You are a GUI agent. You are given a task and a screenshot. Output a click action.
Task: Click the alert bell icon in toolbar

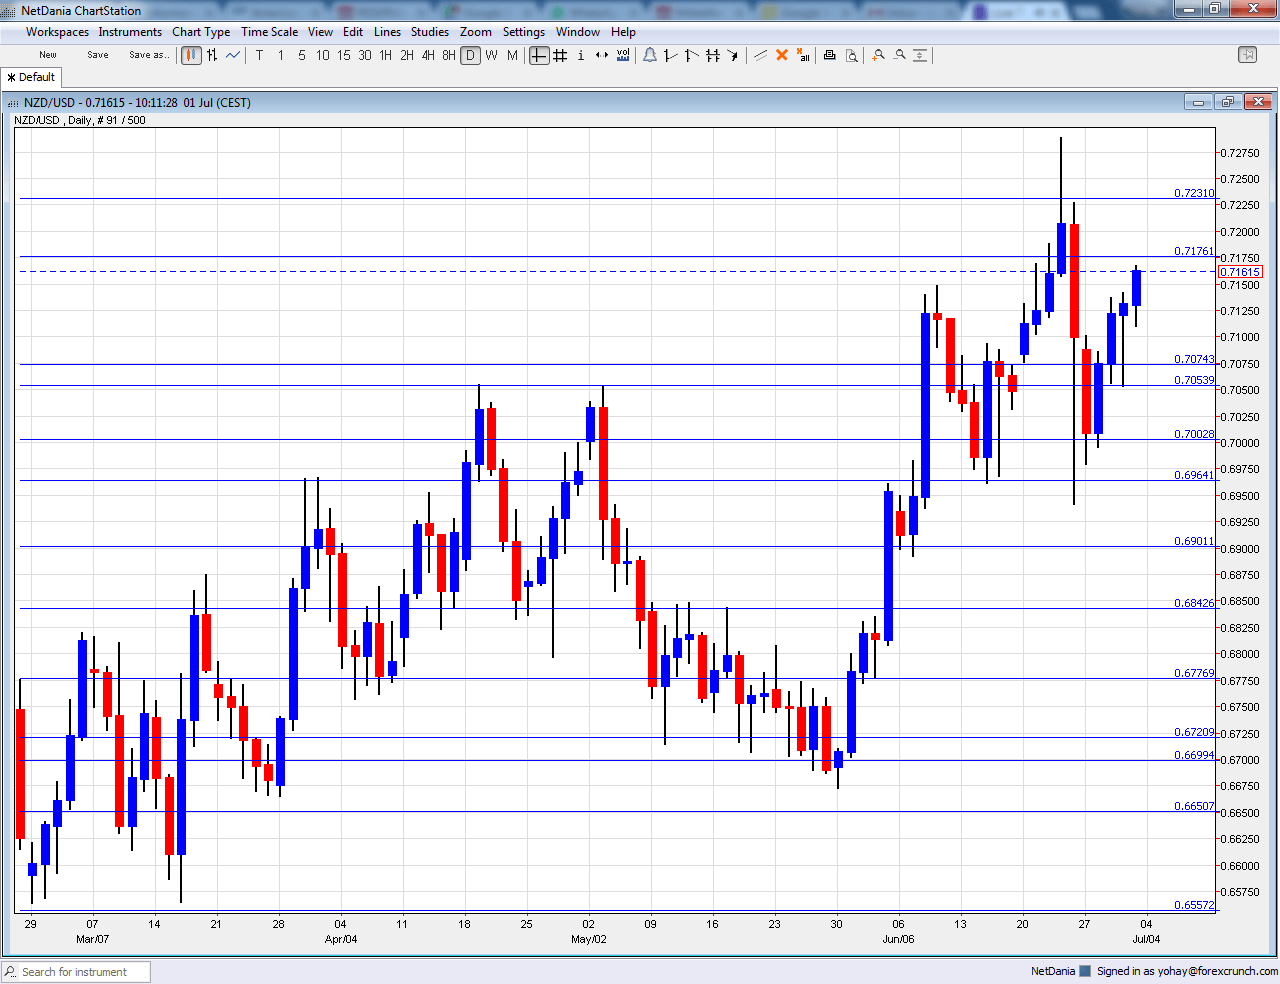click(x=650, y=55)
